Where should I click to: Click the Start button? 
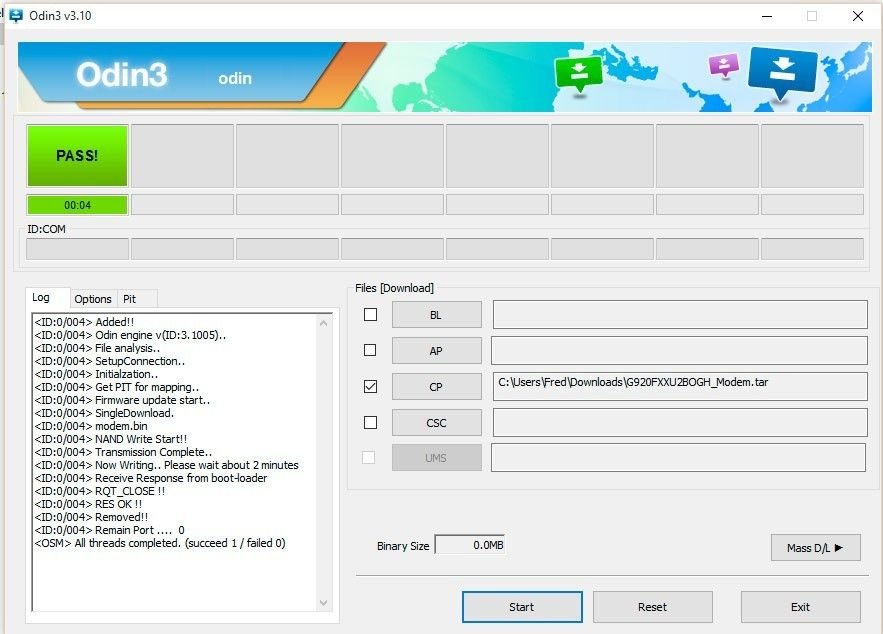(522, 607)
